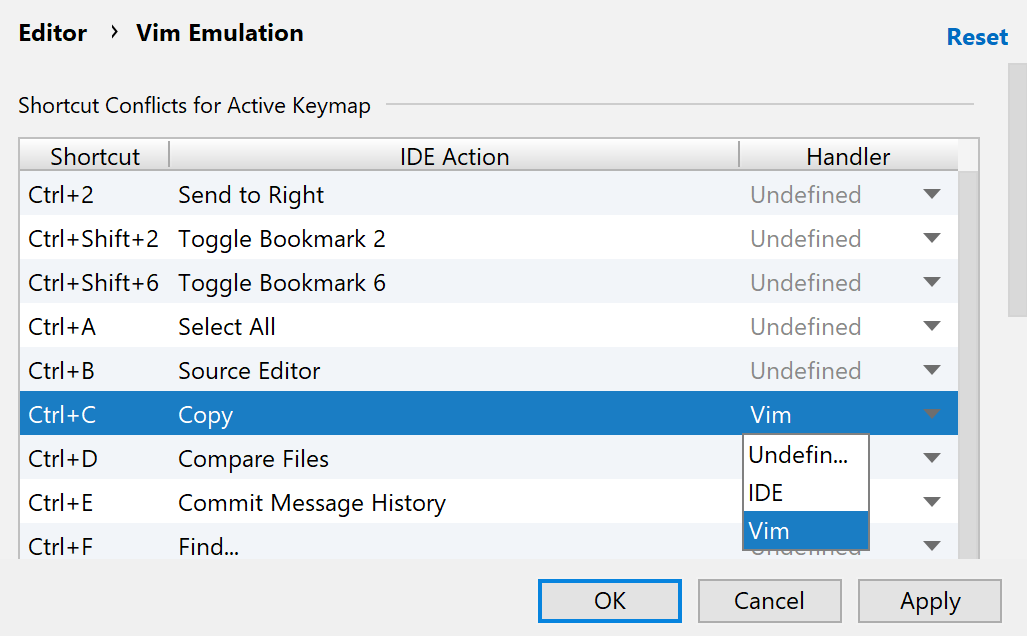
Task: Pick Undefined in the handler popup list
Action: 805,455
